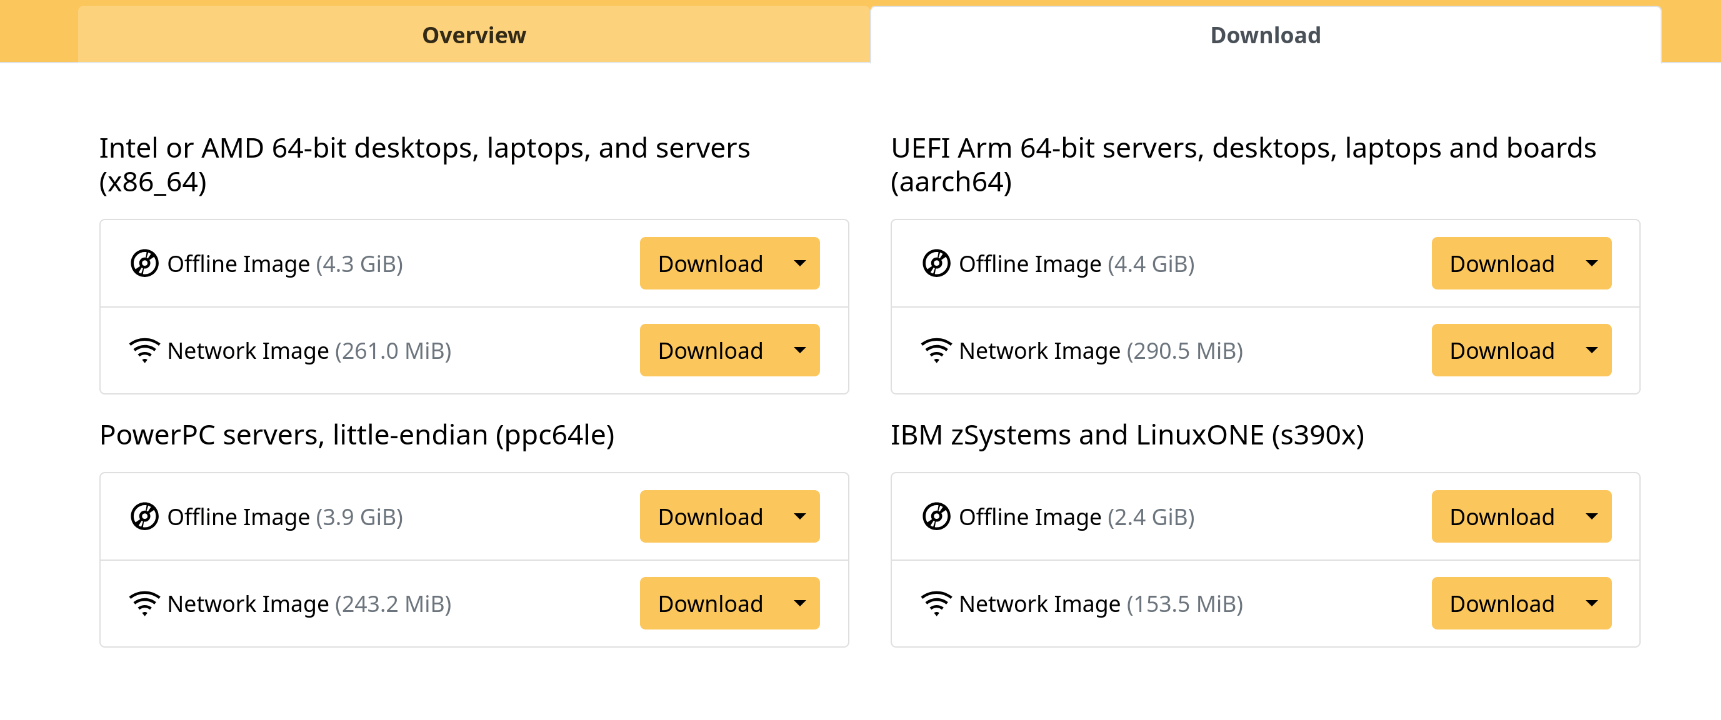Click the 'Intel or AMD 64-bit desktops' heading
1721x720 pixels.
click(425, 165)
